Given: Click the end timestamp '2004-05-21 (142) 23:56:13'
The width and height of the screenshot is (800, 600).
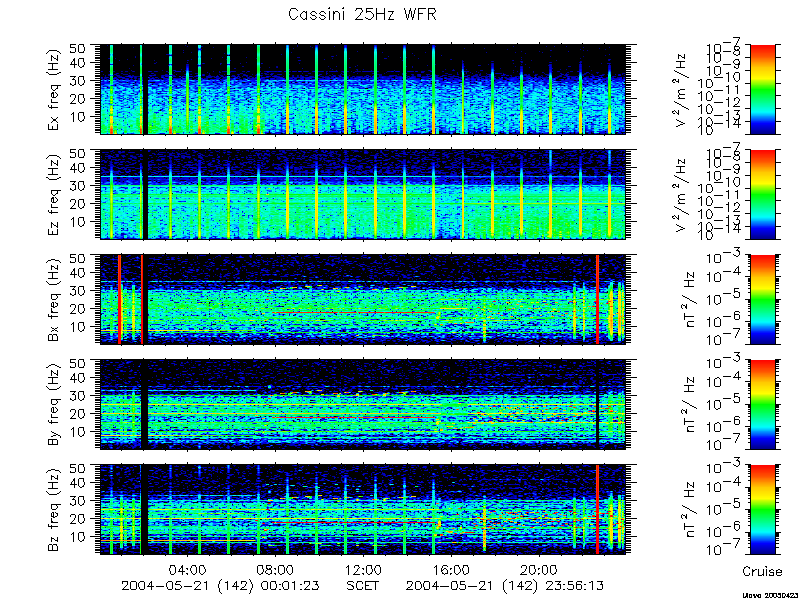Looking at the screenshot, I should click(505, 586).
